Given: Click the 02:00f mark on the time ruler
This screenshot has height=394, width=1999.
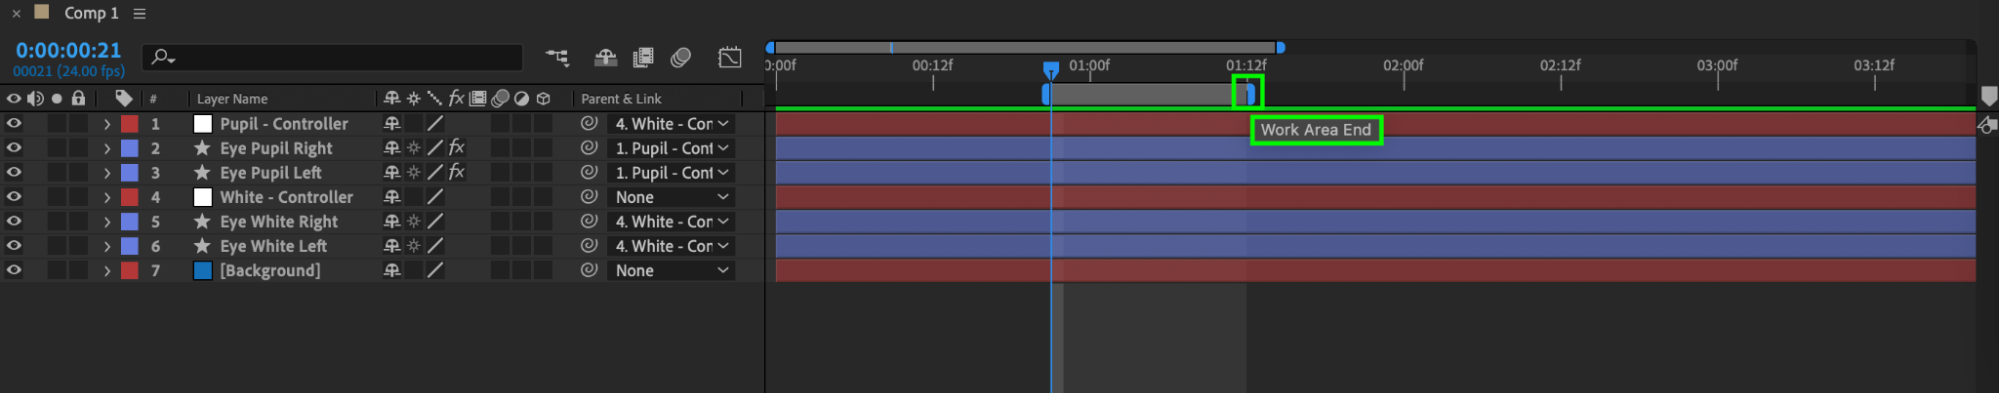Looking at the screenshot, I should pyautogui.click(x=1403, y=65).
